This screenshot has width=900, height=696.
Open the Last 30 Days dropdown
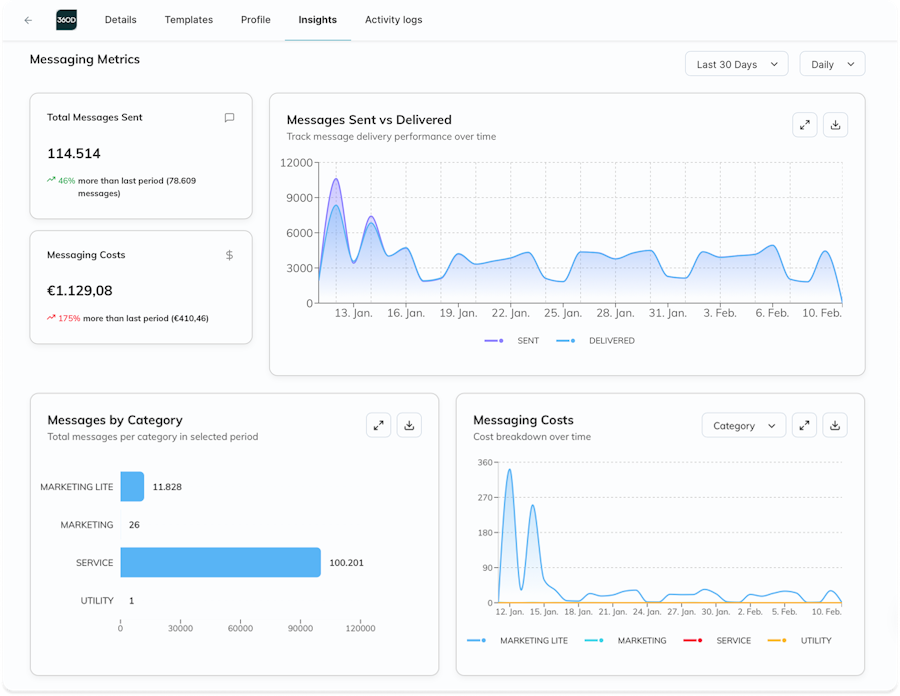pyautogui.click(x=736, y=64)
